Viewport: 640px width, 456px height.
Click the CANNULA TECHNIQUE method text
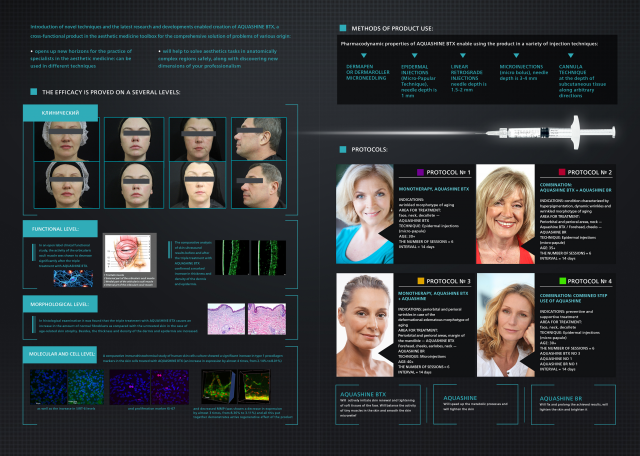tap(582, 81)
